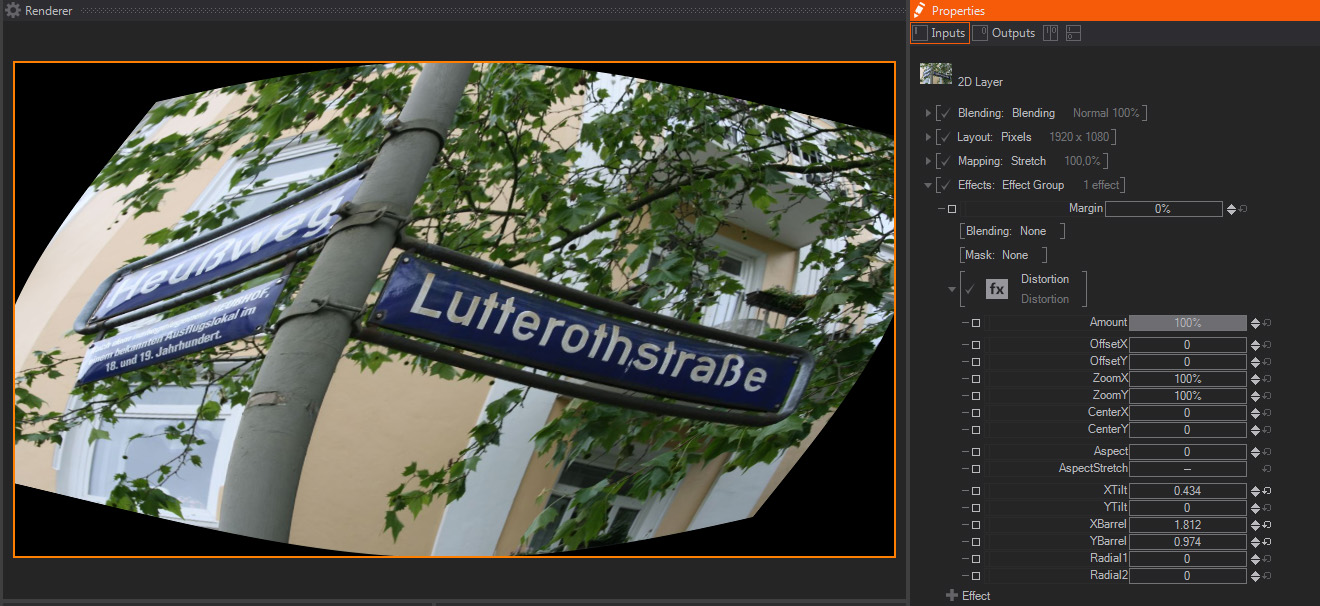Reset XBarrel using its reset icon

[1267, 525]
